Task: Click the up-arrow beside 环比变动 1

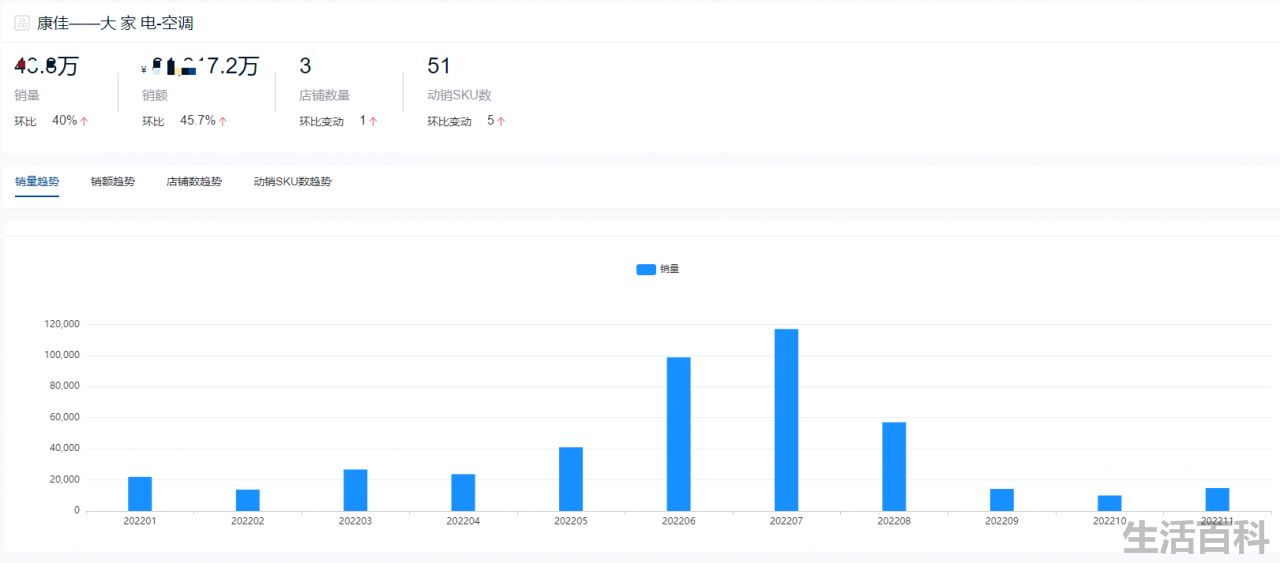Action: (x=373, y=121)
